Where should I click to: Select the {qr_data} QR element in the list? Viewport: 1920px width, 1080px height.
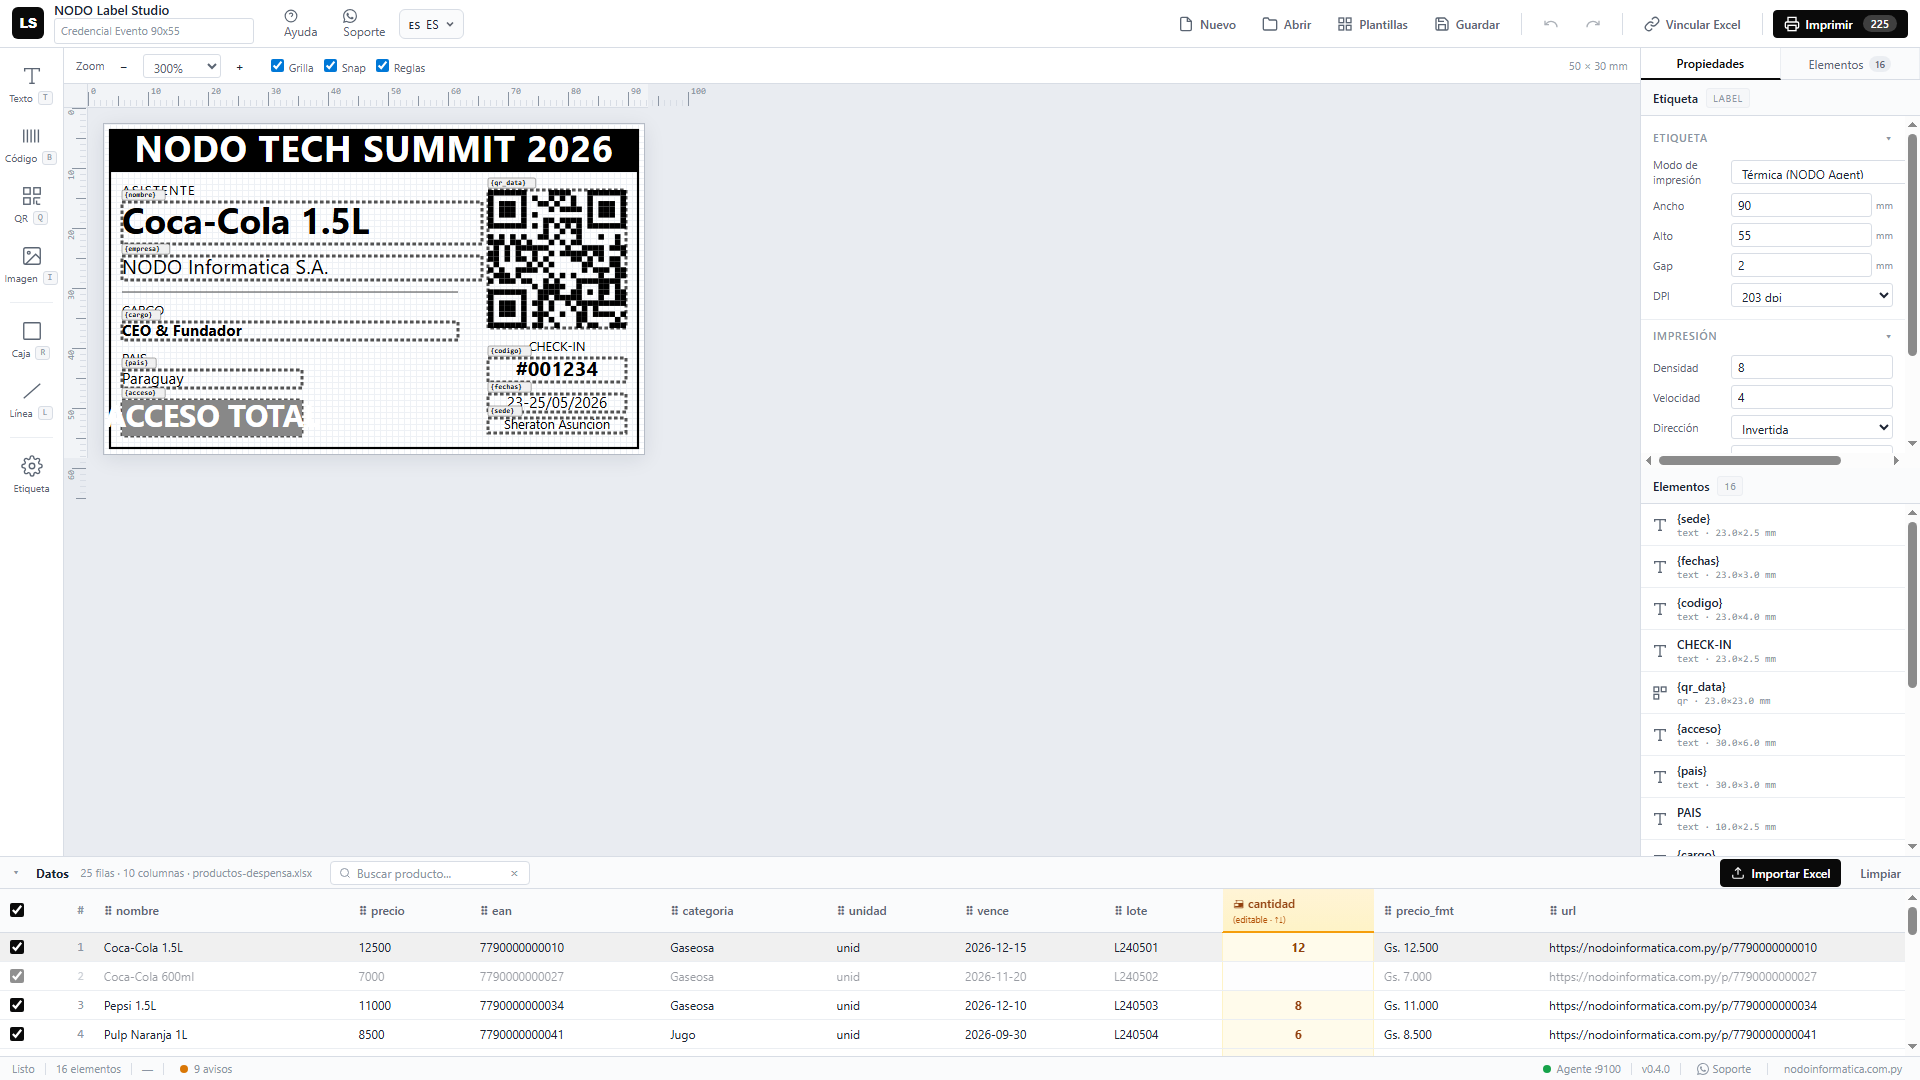1772,693
